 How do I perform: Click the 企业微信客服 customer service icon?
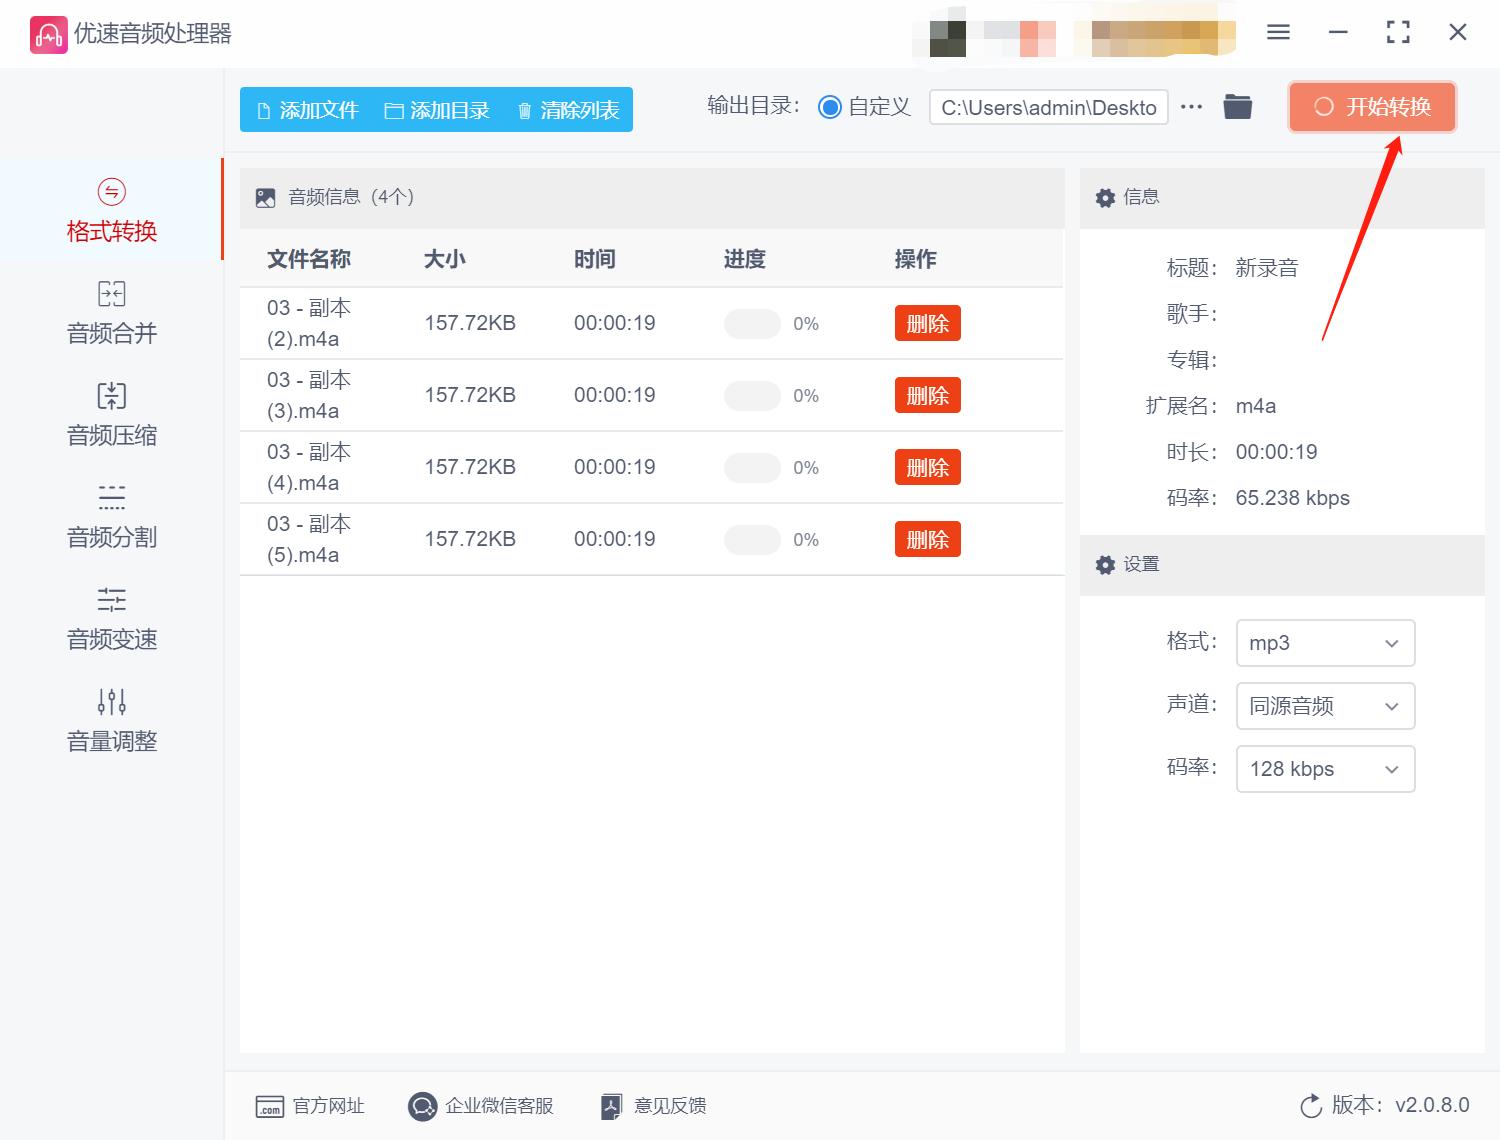click(x=423, y=1106)
